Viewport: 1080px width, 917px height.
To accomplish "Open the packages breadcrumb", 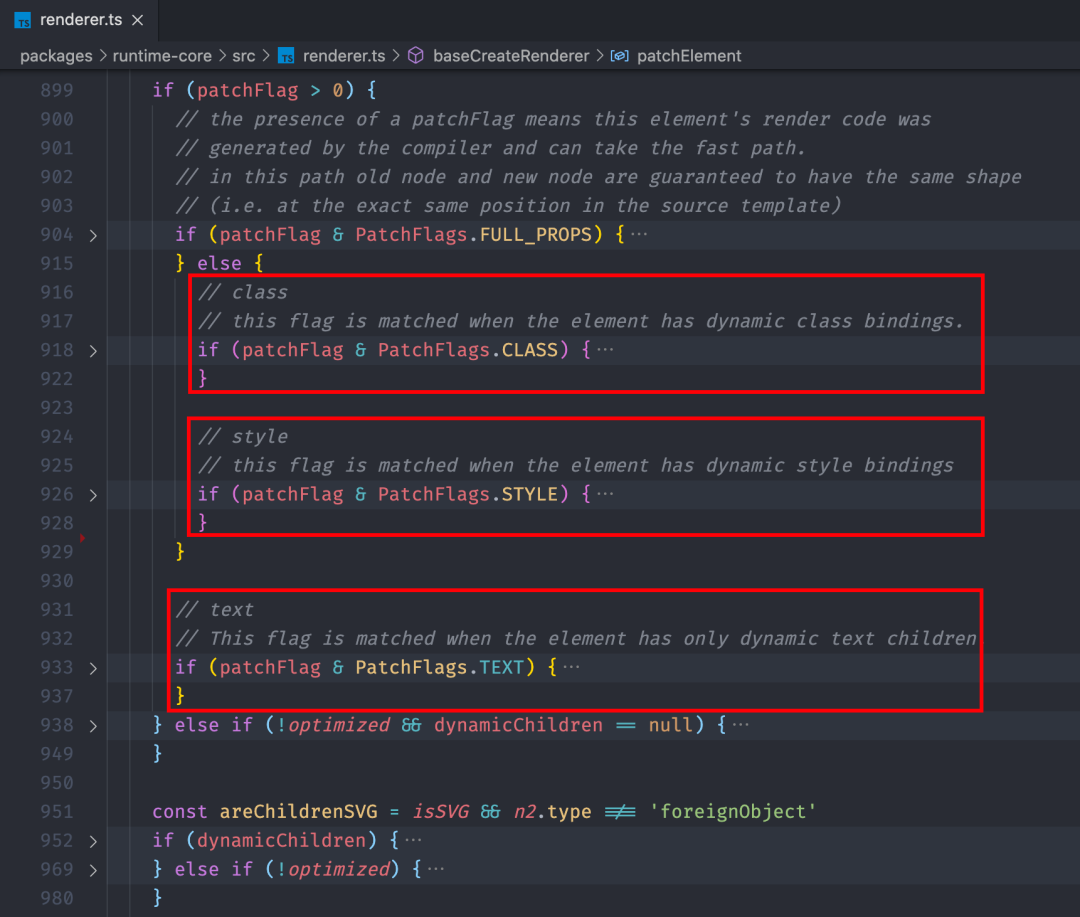I will (56, 56).
